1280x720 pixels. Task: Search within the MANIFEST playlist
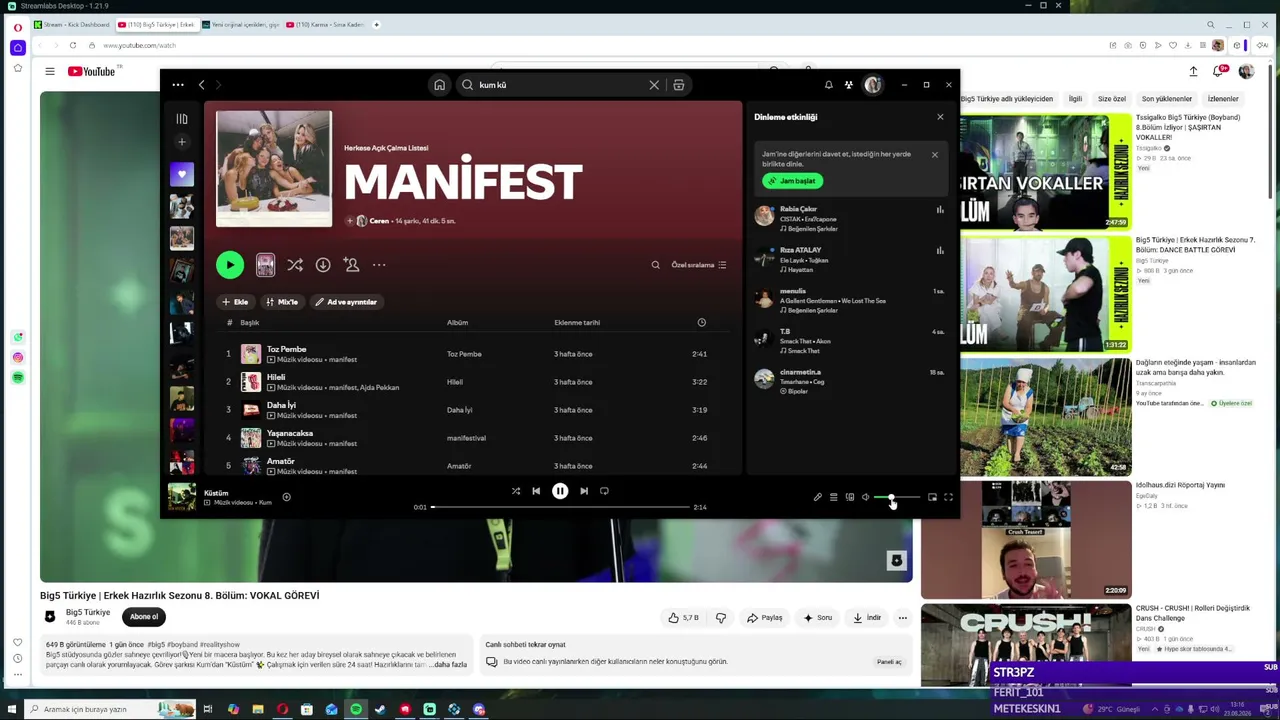click(x=656, y=265)
